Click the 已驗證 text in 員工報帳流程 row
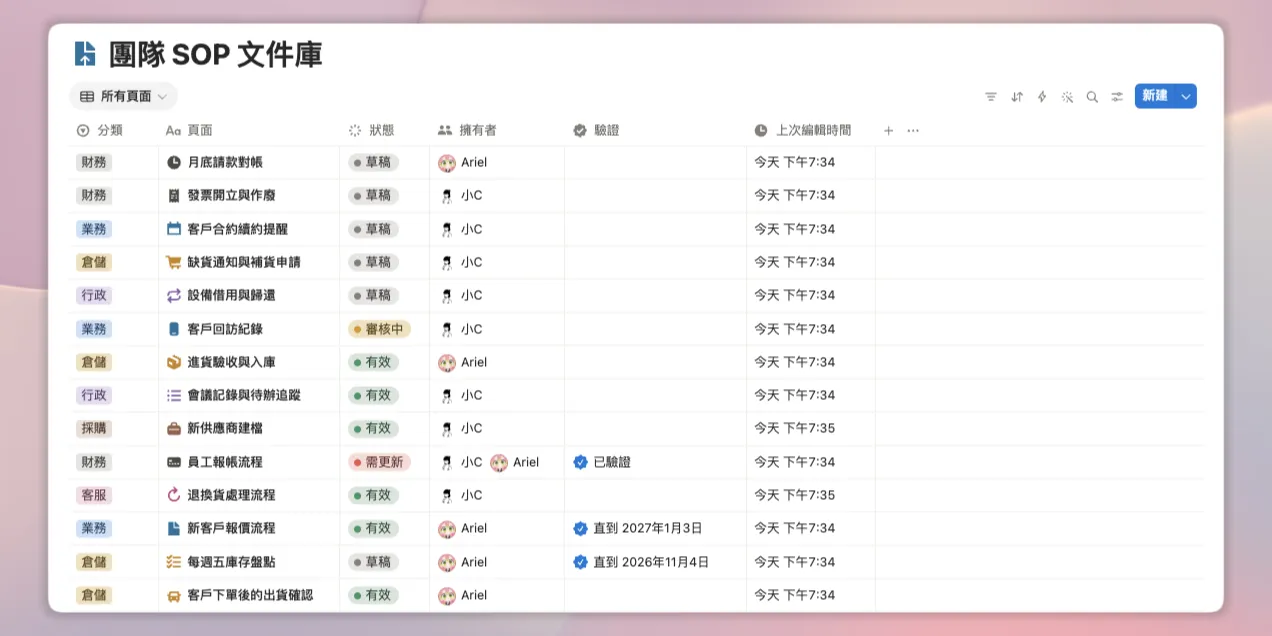Viewport: 1272px width, 636px height. pos(612,462)
